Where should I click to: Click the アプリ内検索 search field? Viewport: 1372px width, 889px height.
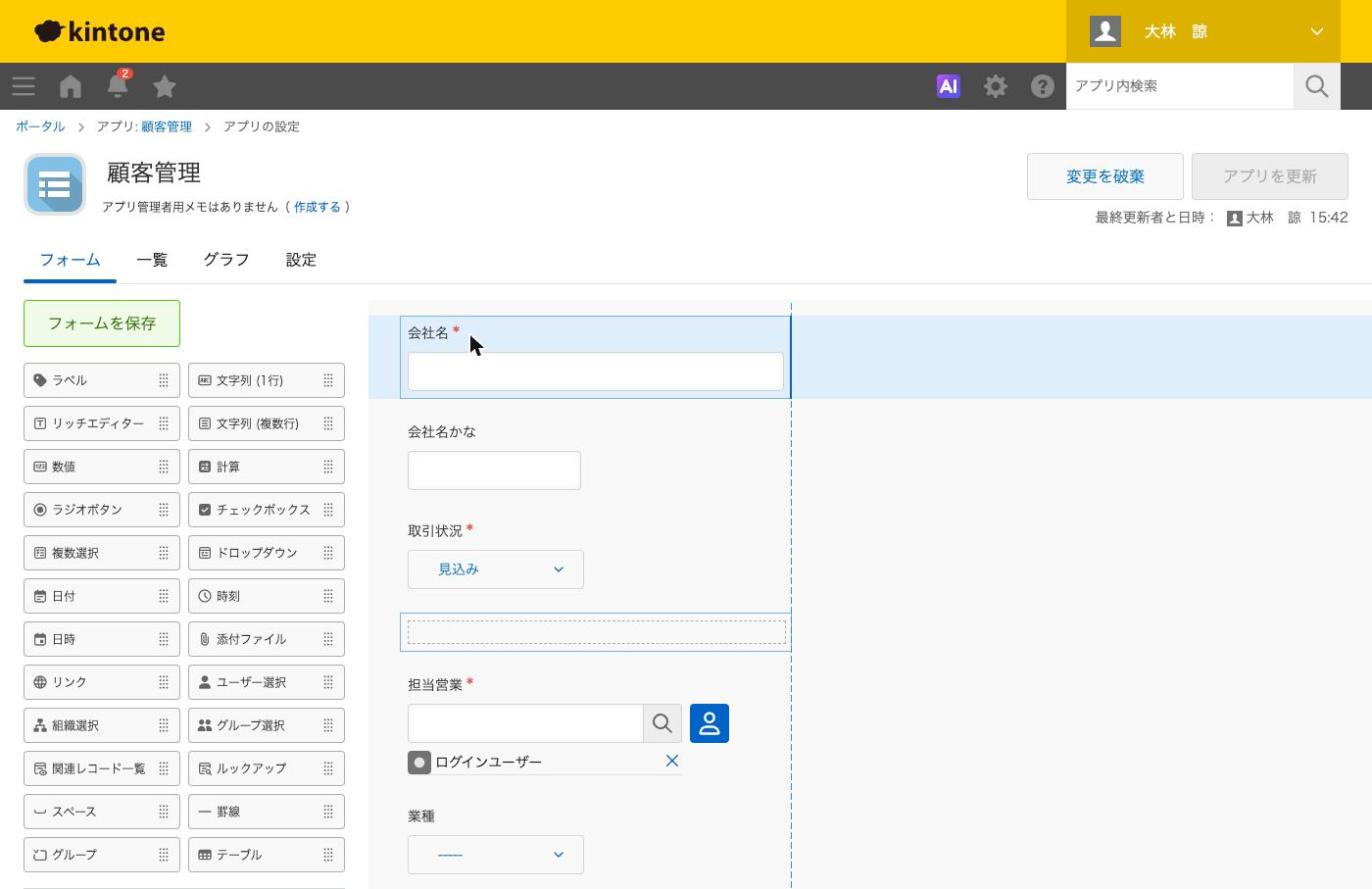[1180, 87]
